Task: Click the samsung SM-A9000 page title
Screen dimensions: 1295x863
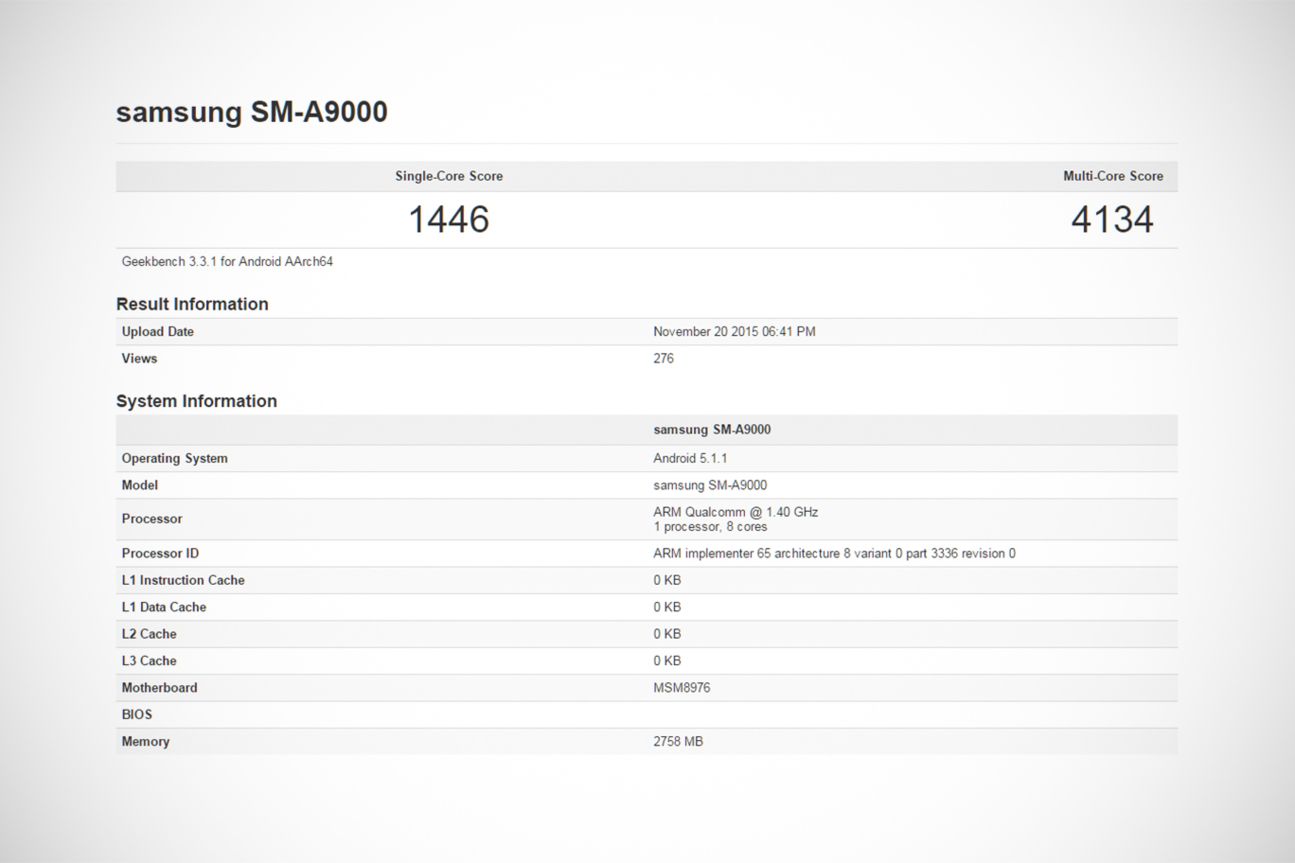Action: [x=252, y=112]
